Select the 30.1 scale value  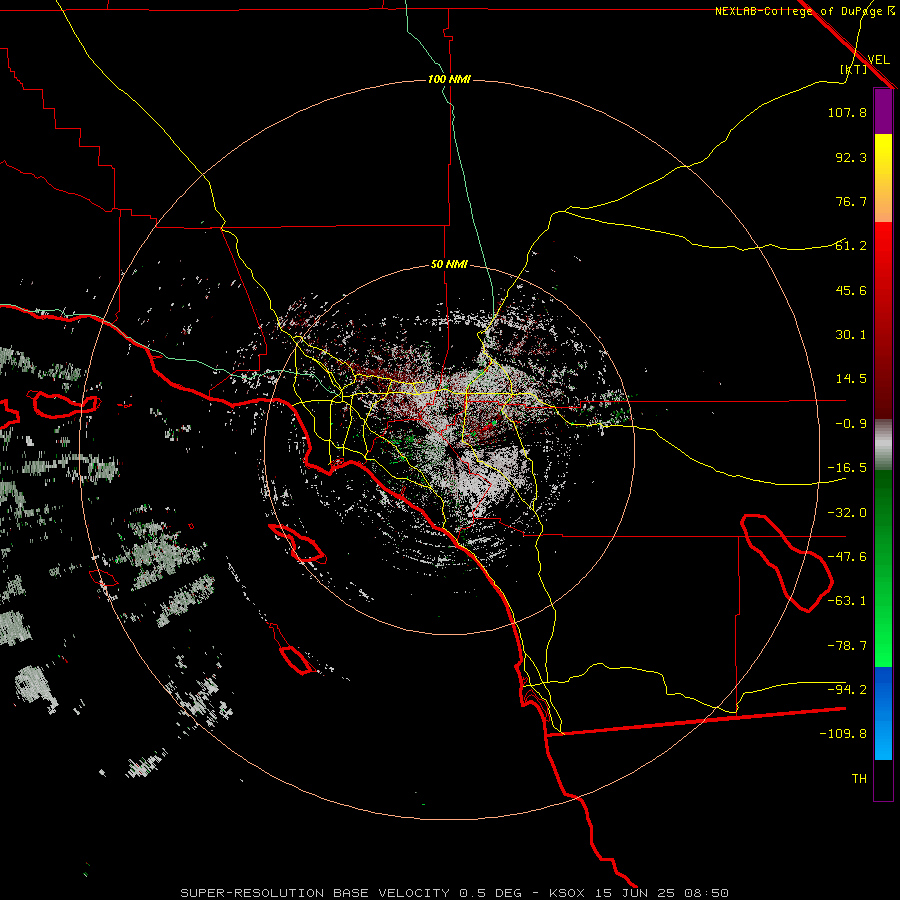click(851, 335)
